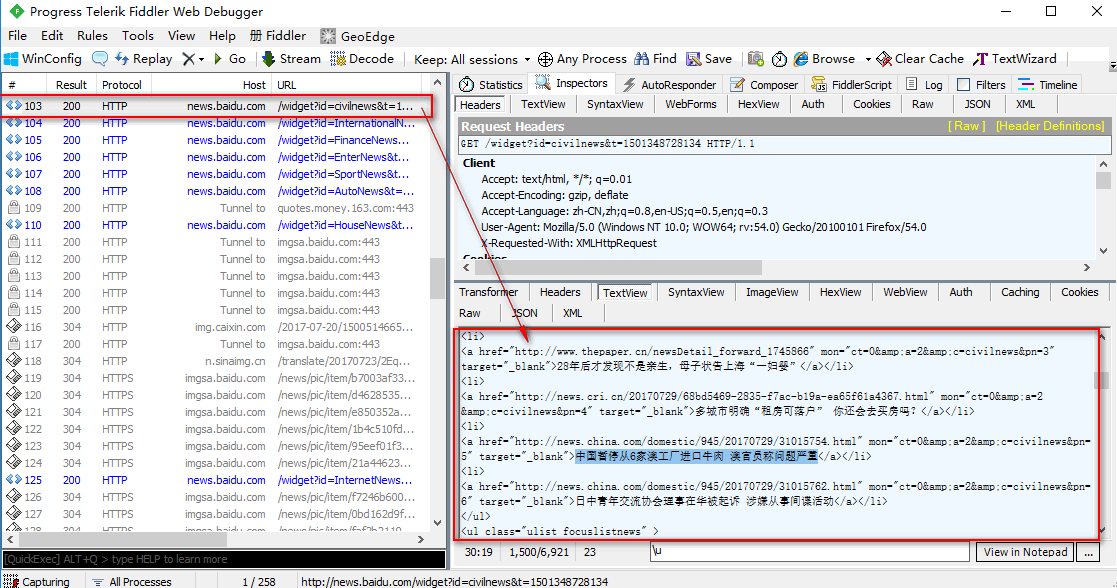
Task: Select session 104 InternationalNews row
Action: pos(214,123)
